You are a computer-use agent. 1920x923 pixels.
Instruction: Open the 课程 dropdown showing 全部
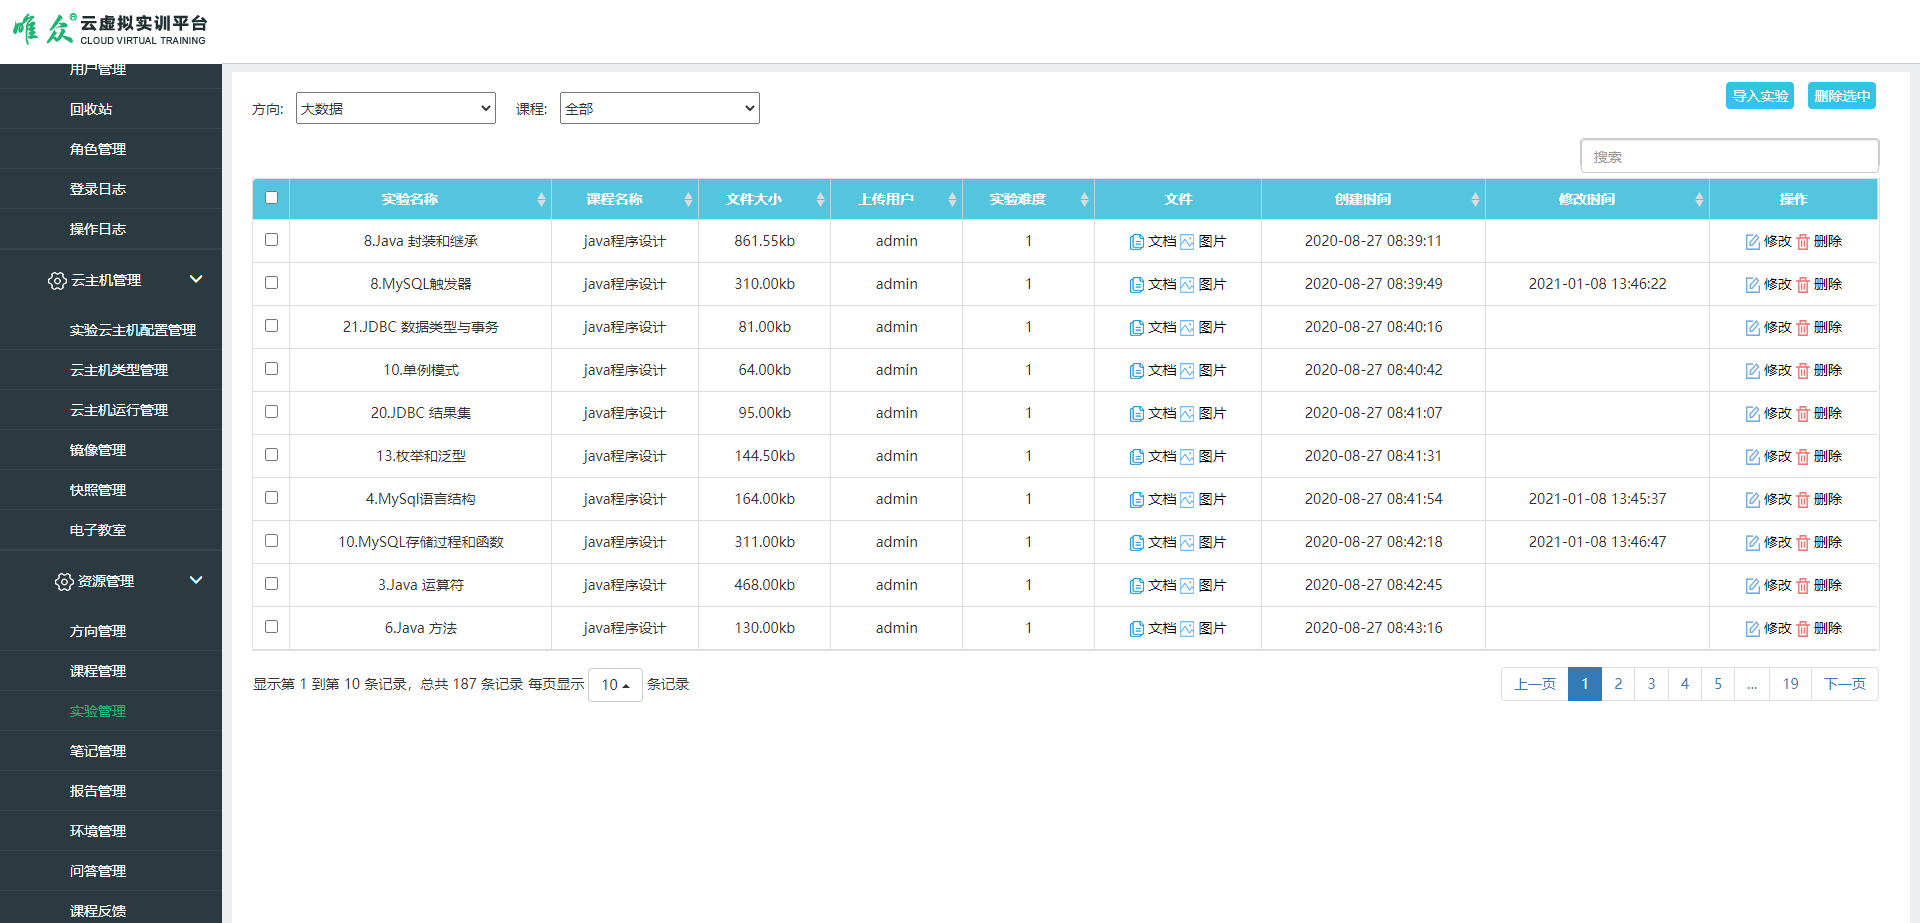[x=659, y=108]
